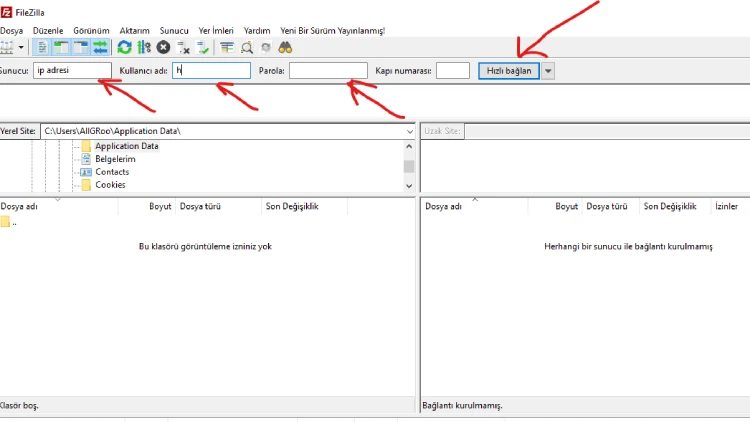Open the Yer İmleri menu

(x=216, y=31)
